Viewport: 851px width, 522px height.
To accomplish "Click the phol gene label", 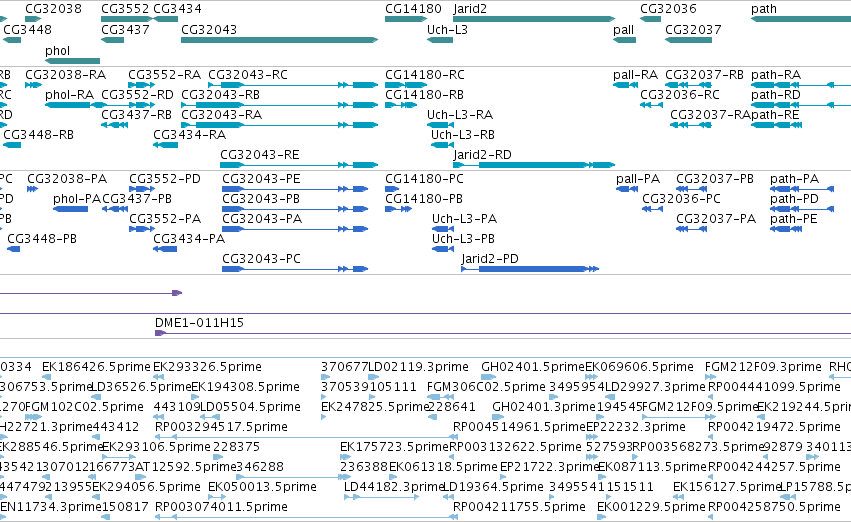I will [x=58, y=50].
